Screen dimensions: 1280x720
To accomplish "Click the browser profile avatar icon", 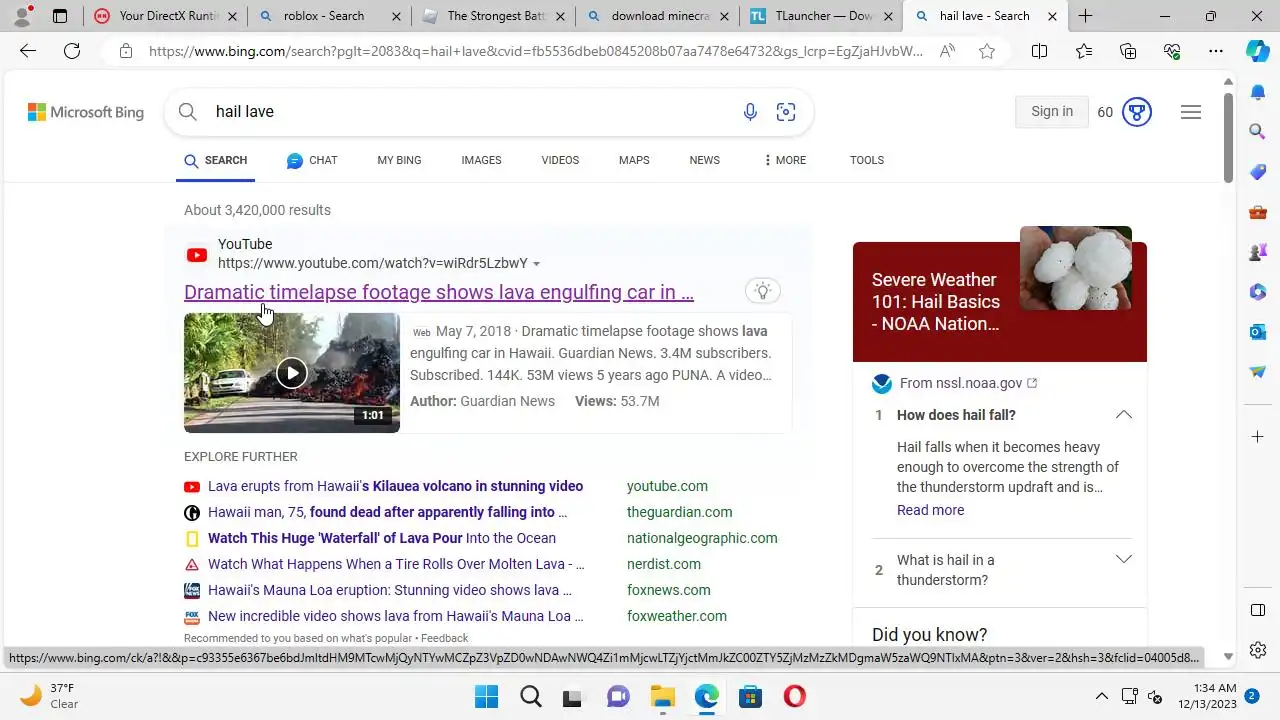I will tap(22, 16).
